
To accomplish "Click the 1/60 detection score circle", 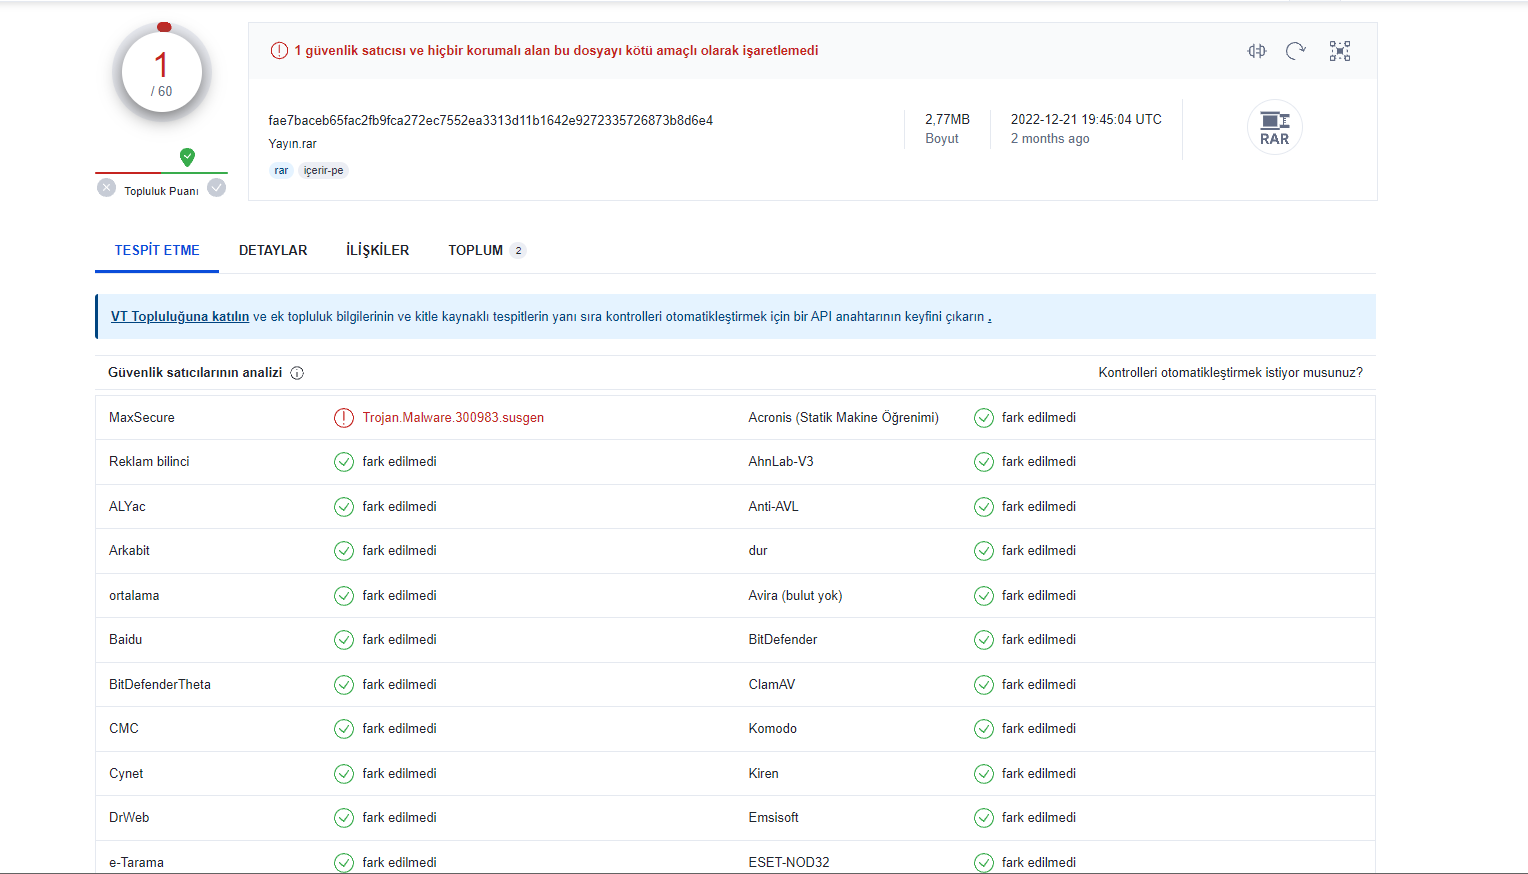I will [162, 74].
